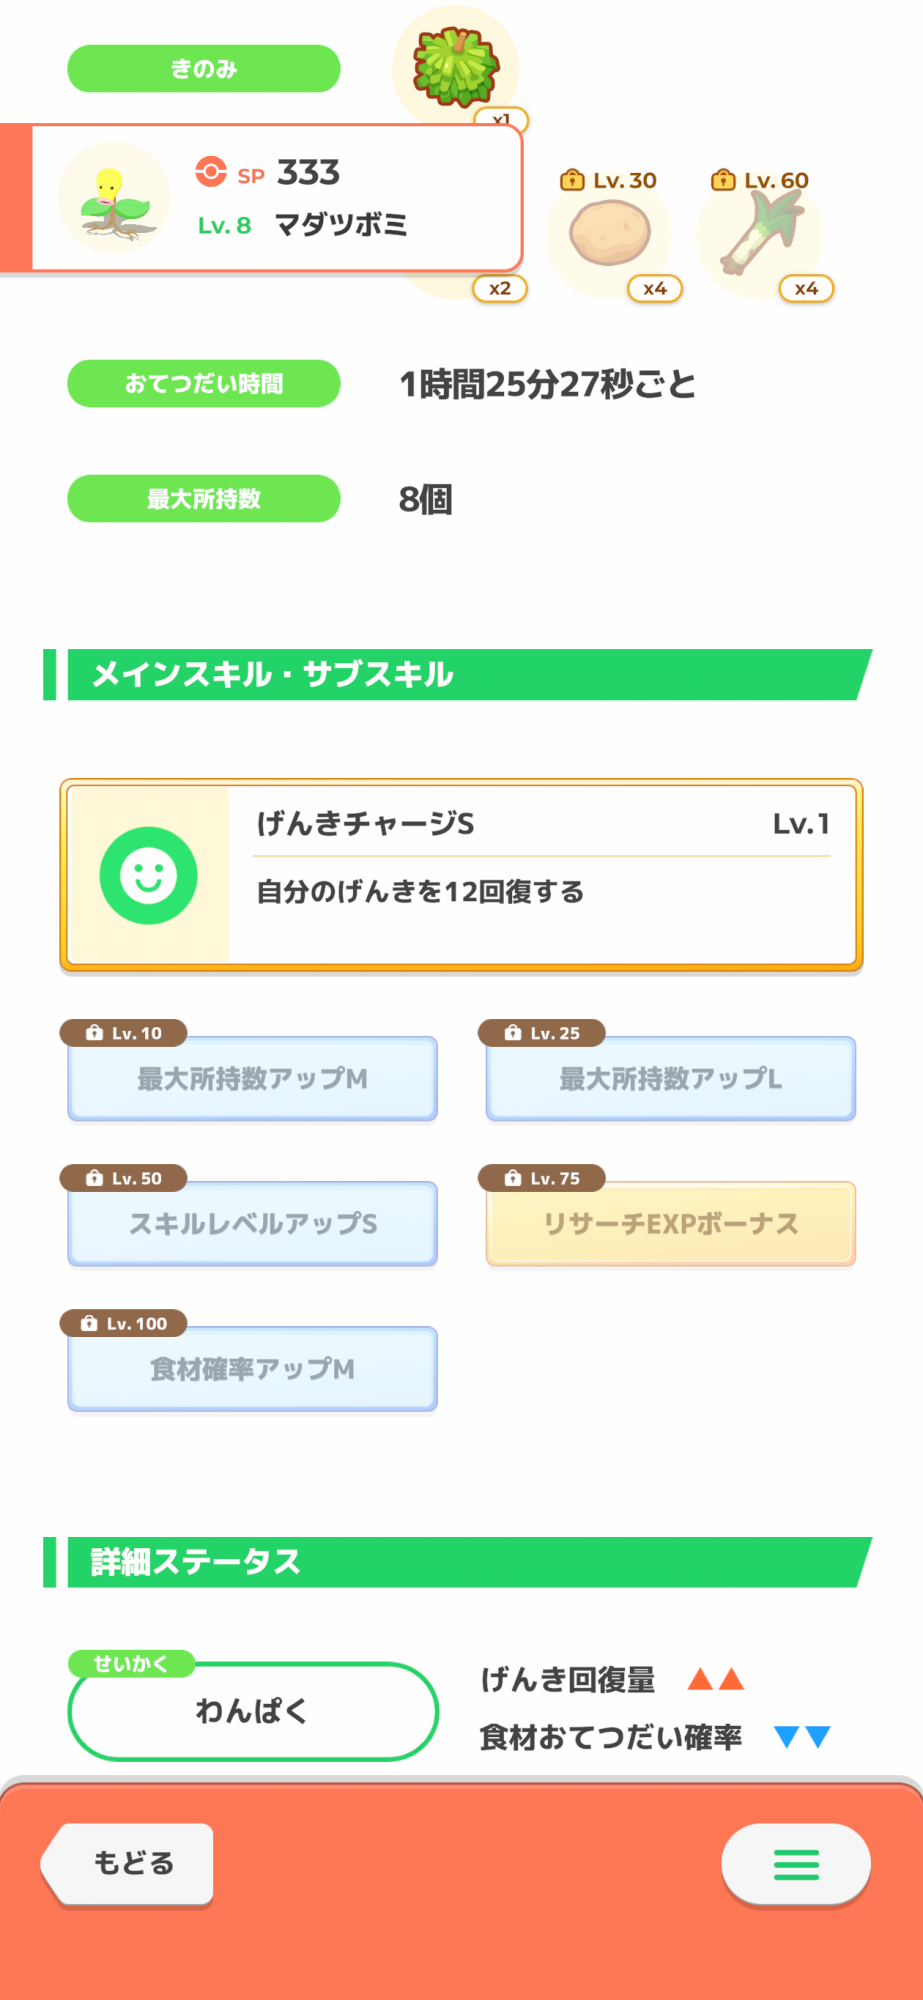Viewport: 923px width, 2000px height.
Task: Tap the Bellsprout (マダツボミ) portrait
Action: 113,198
